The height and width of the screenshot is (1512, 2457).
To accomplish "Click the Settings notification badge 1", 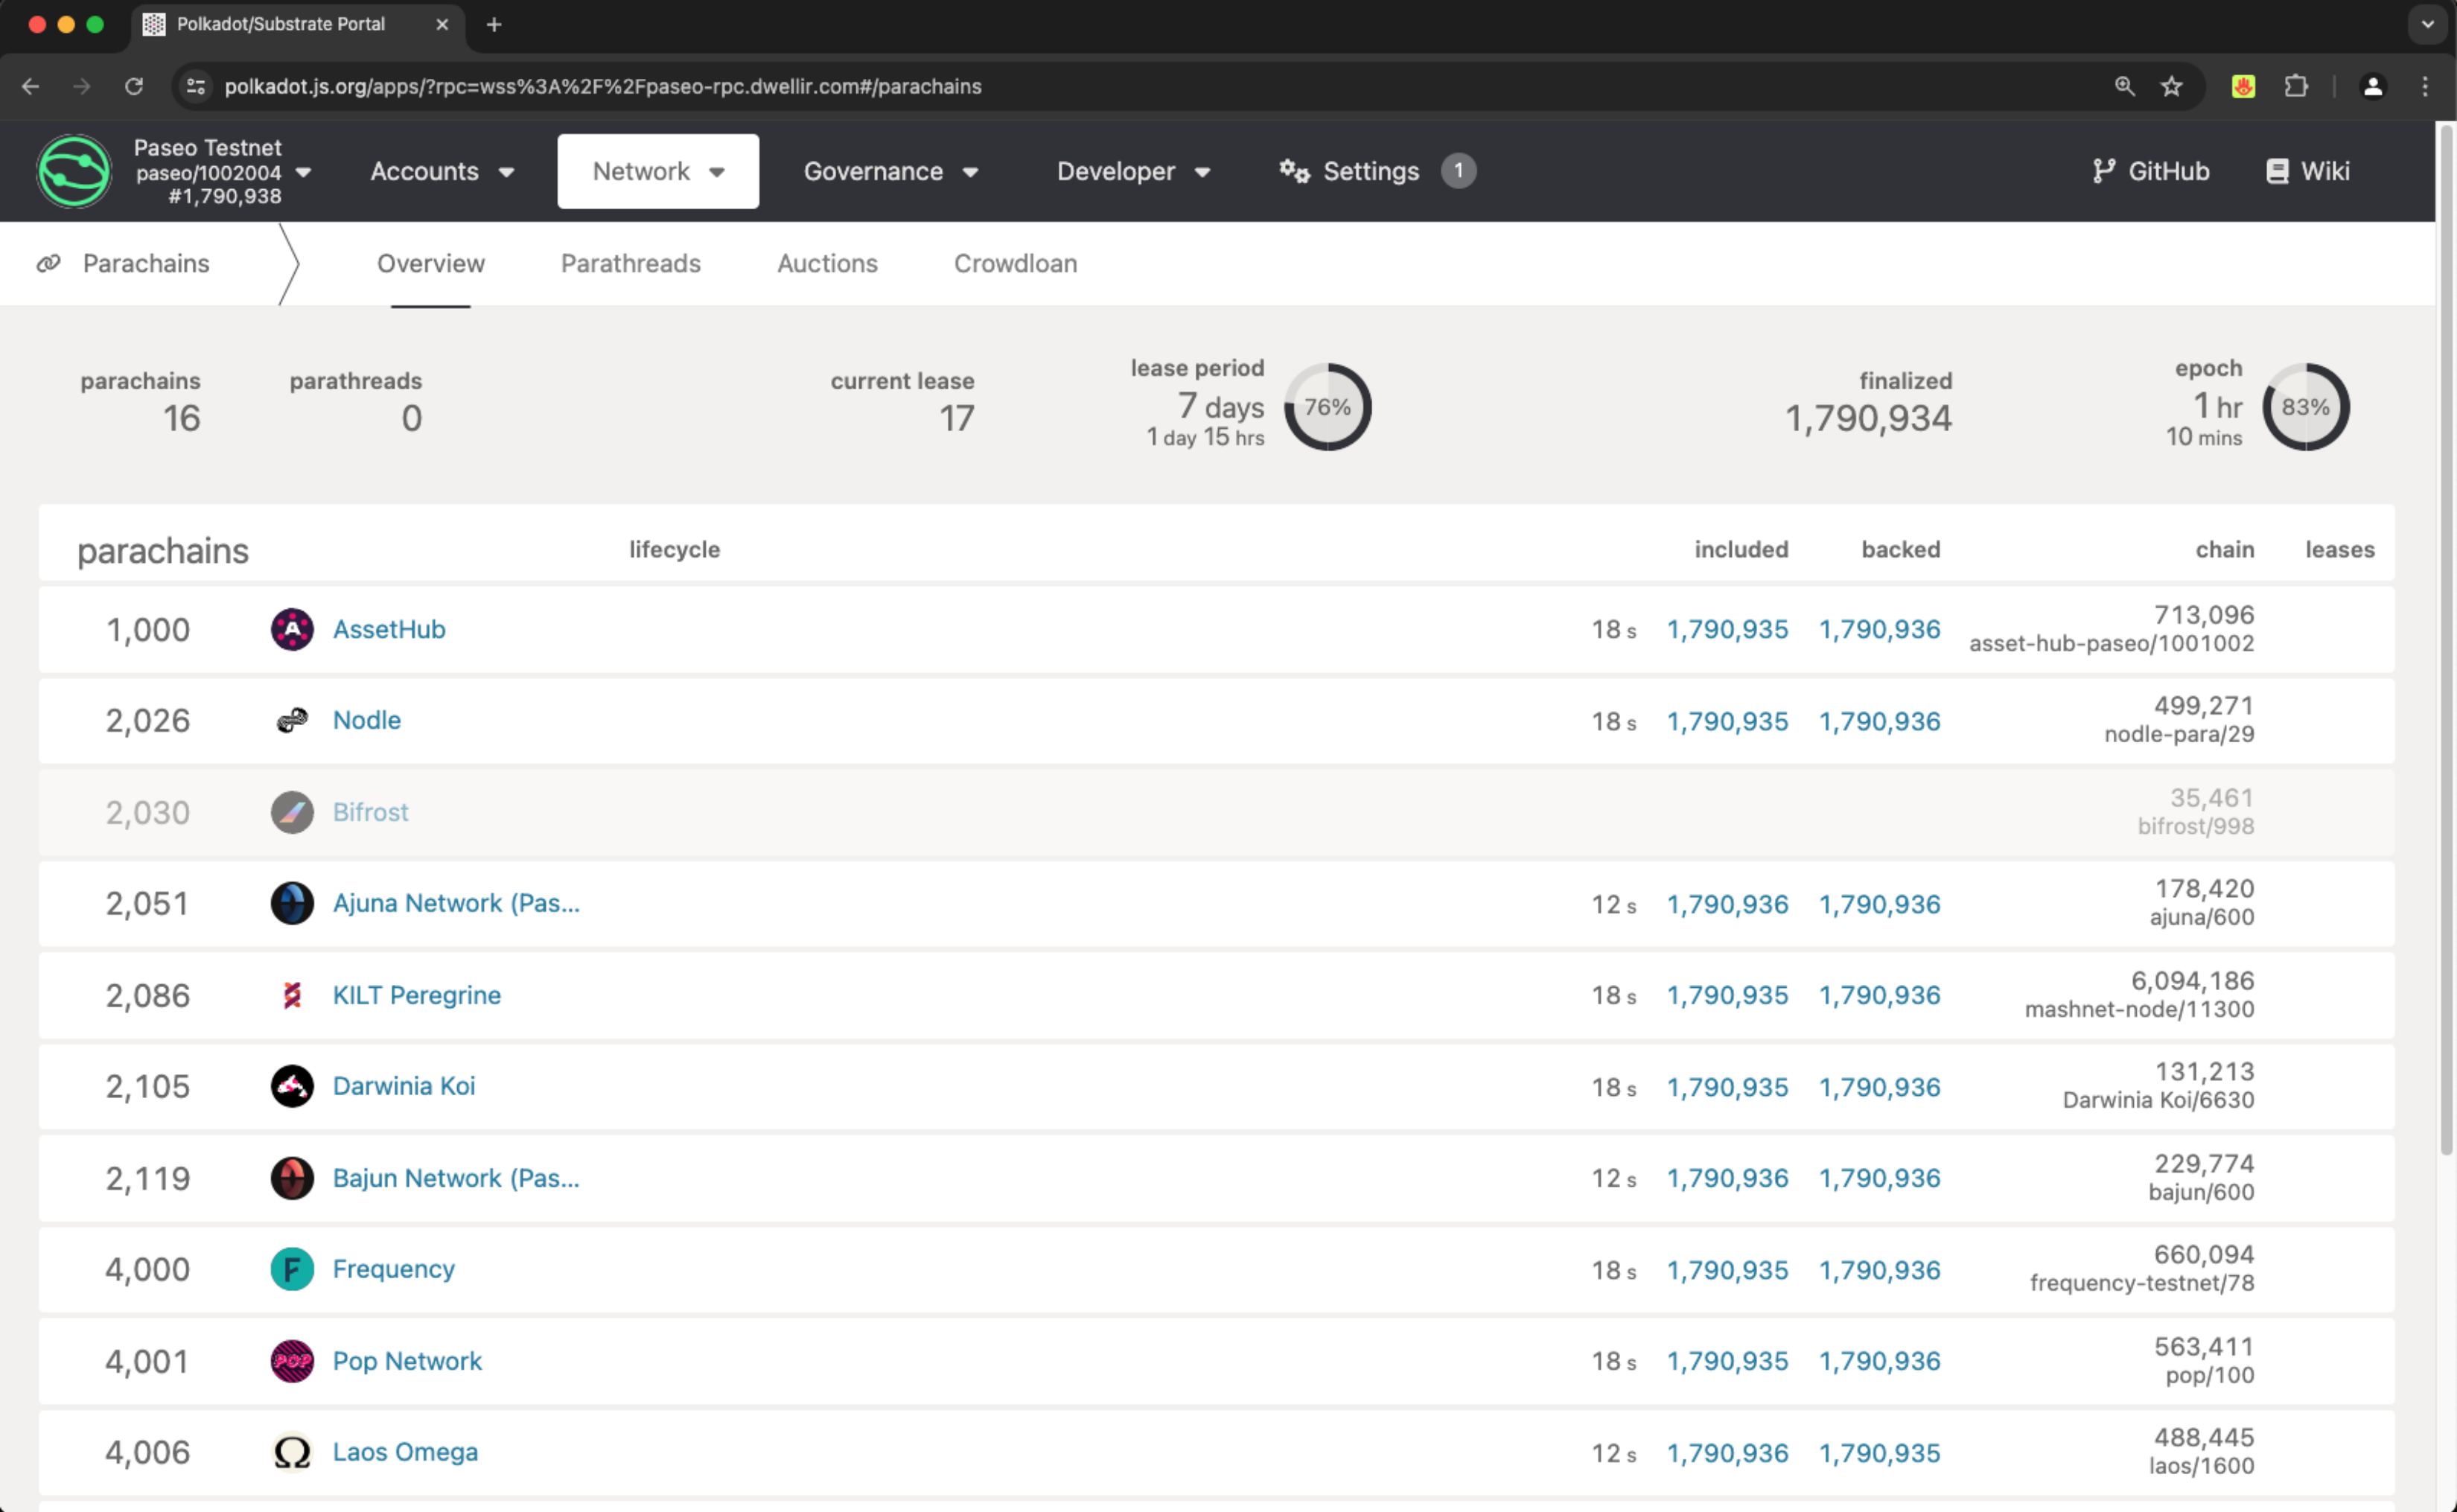I will pos(1458,171).
